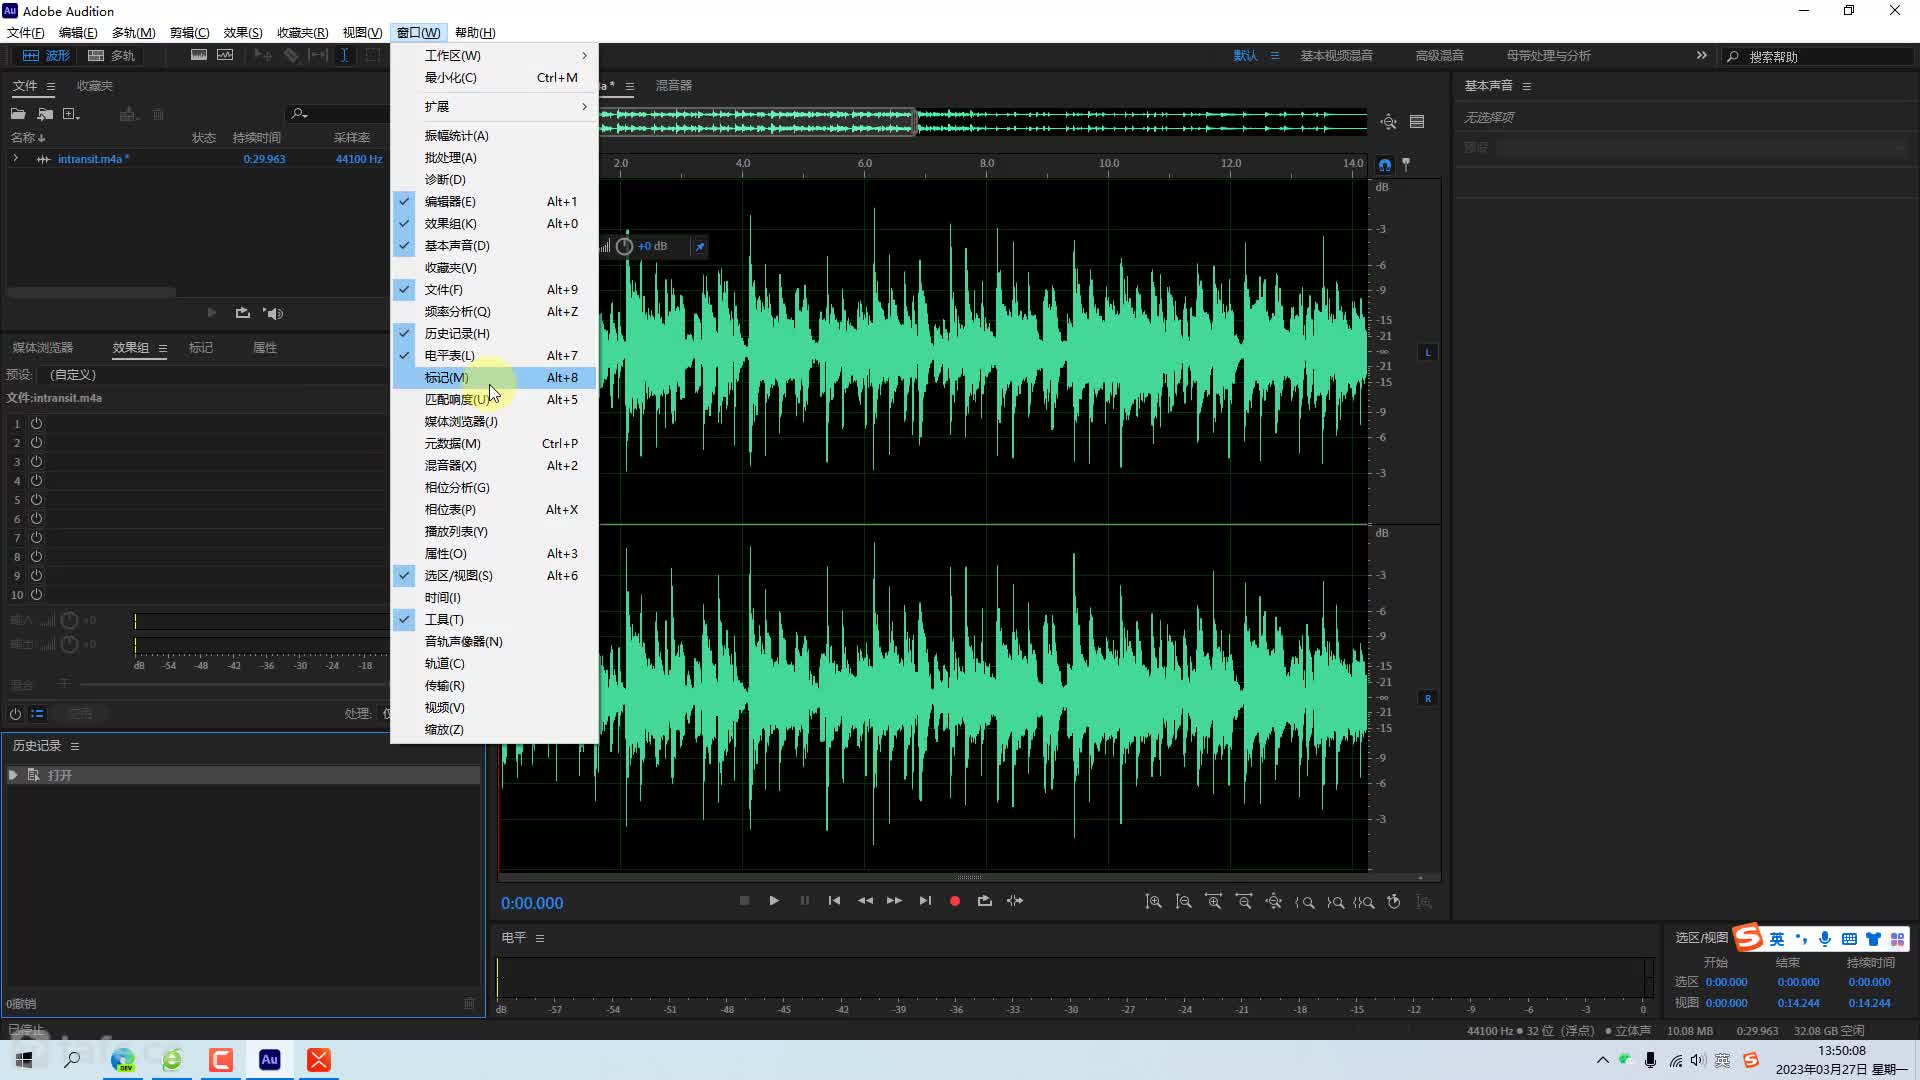Open file icon in Files panel
1920x1080 pixels.
pyautogui.click(x=18, y=114)
